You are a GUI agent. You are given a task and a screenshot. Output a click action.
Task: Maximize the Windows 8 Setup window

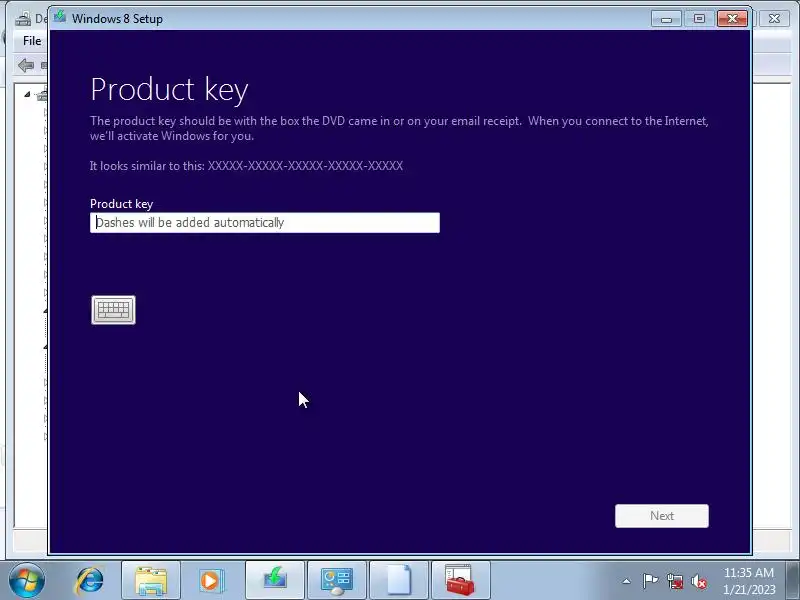pos(699,19)
